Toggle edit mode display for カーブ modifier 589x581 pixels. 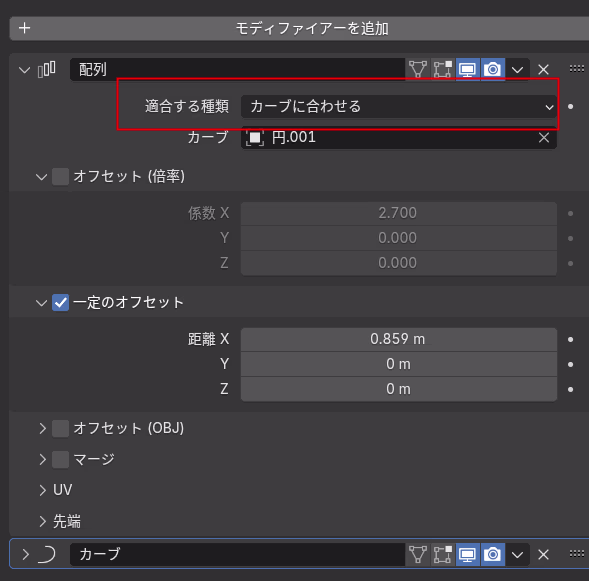[443, 554]
